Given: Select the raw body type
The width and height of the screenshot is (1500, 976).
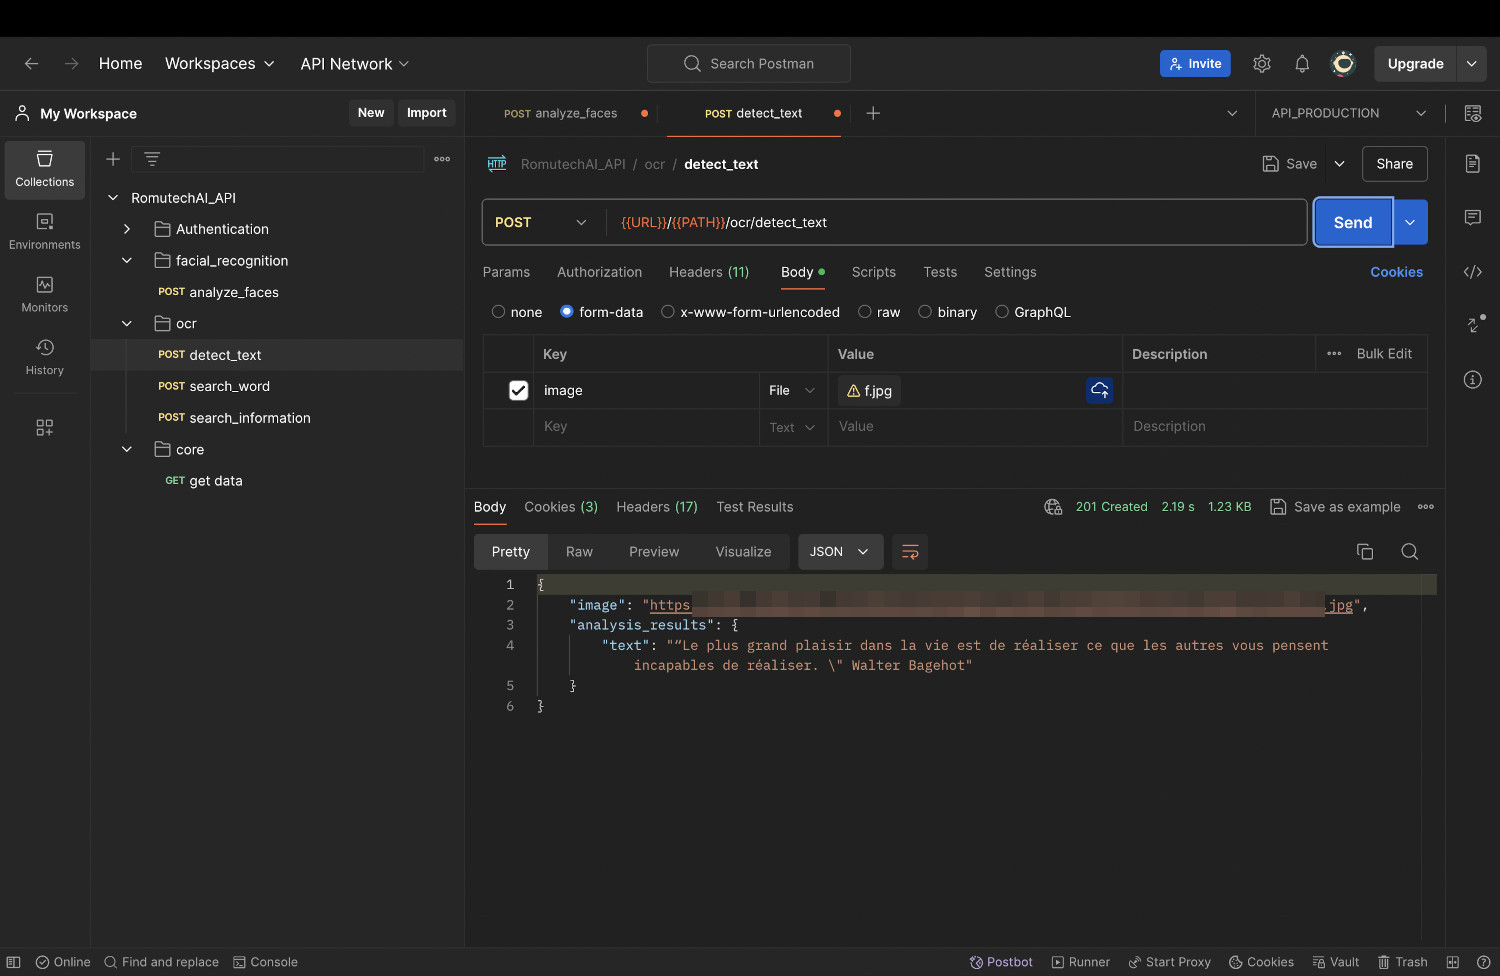Looking at the screenshot, I should point(865,312).
